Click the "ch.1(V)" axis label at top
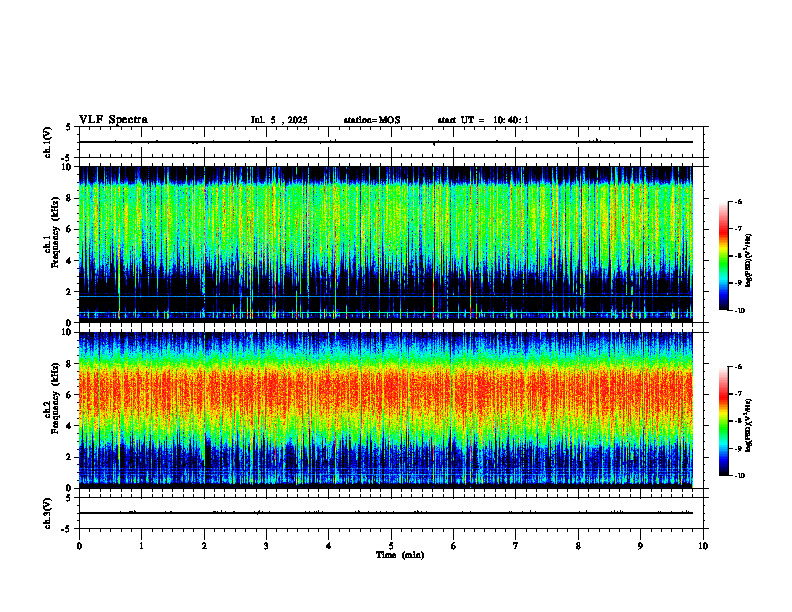Screen dimensions: 792x612 tap(47, 142)
